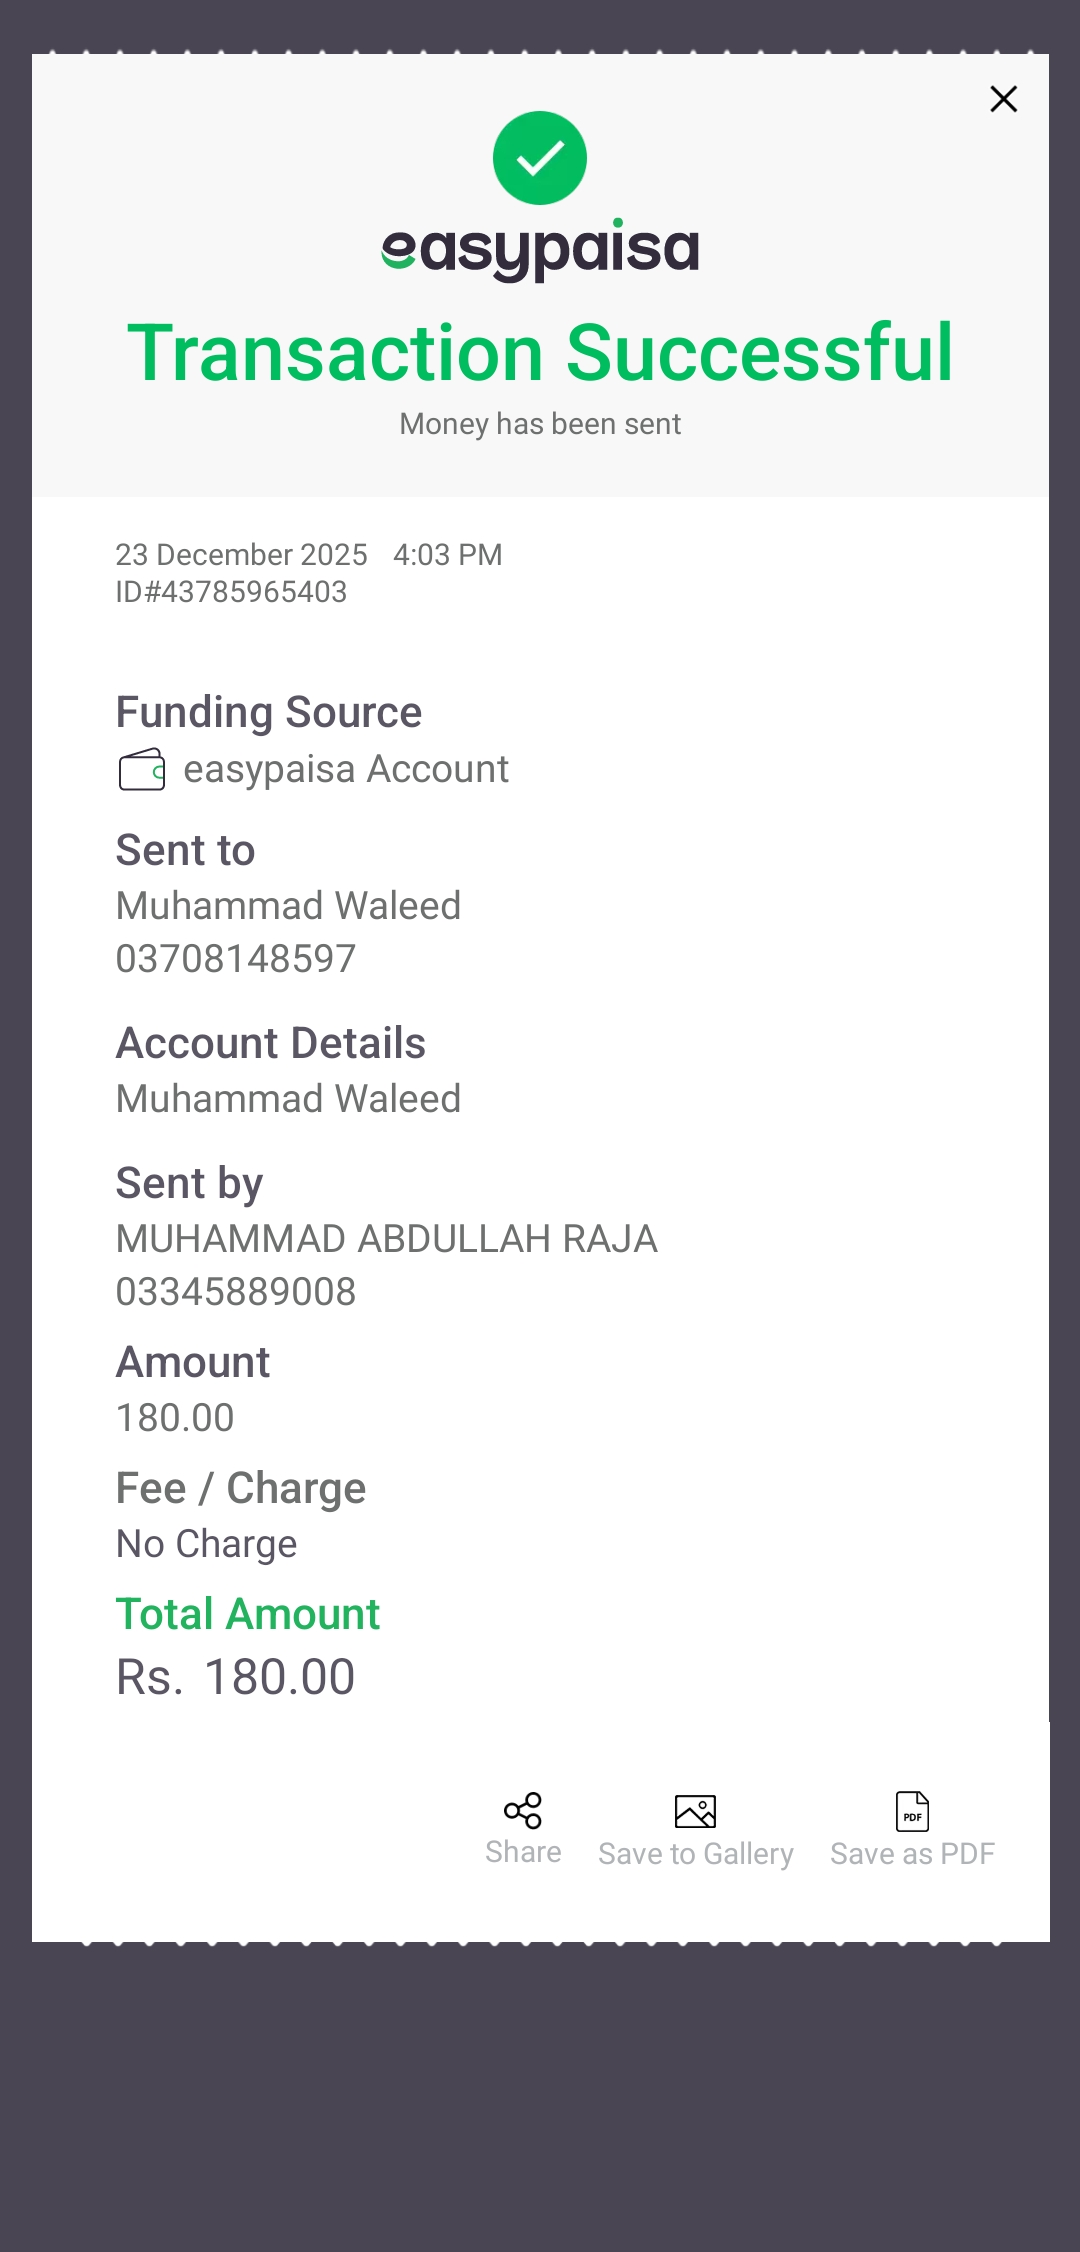The width and height of the screenshot is (1080, 2252).
Task: Tap sender name MUHAMMAD ABDULLAH RAJA
Action: pyautogui.click(x=387, y=1239)
